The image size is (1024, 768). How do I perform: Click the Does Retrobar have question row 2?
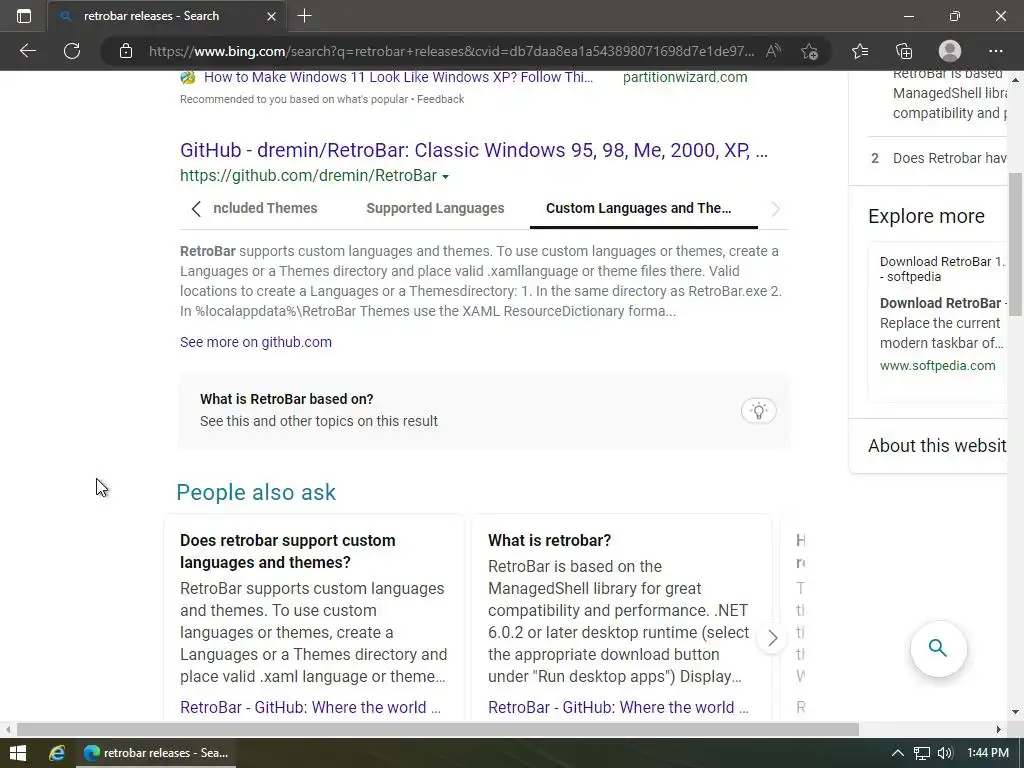[937, 158]
